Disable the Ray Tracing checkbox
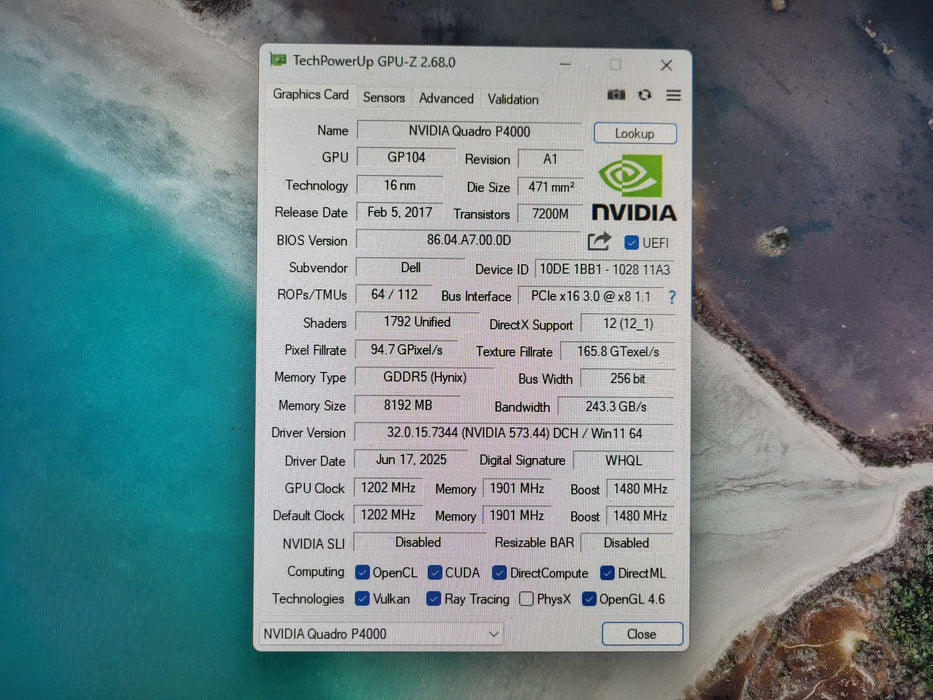Screen dimensions: 933x700 [433, 599]
